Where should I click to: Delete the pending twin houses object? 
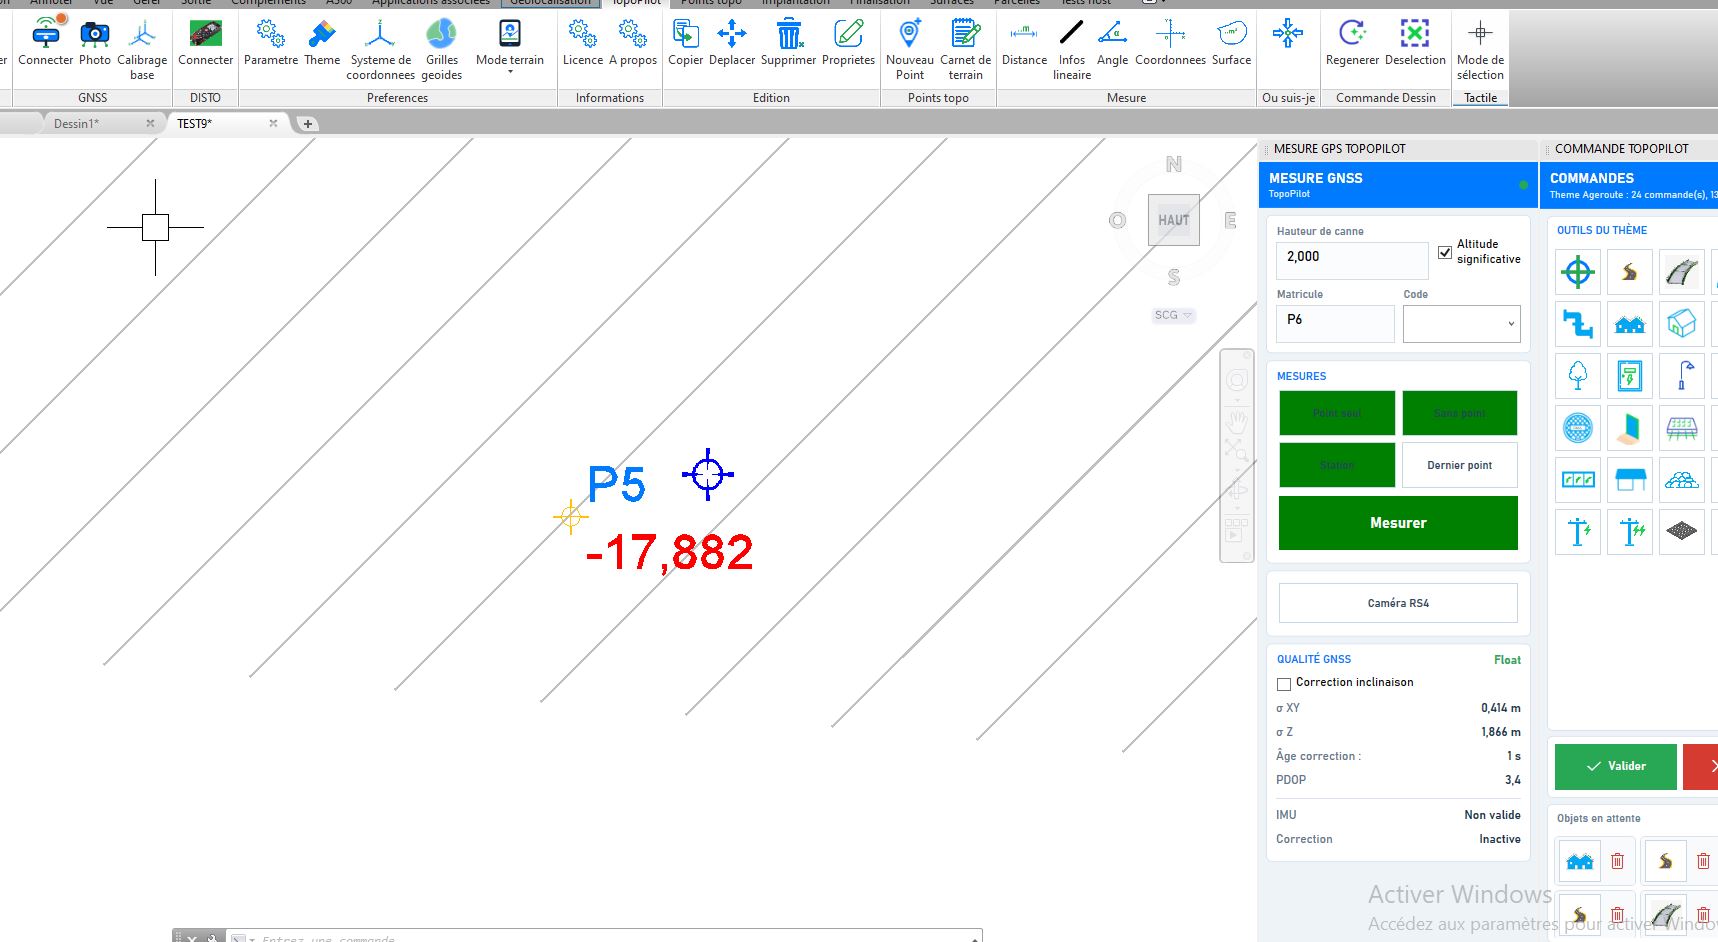[1617, 861]
